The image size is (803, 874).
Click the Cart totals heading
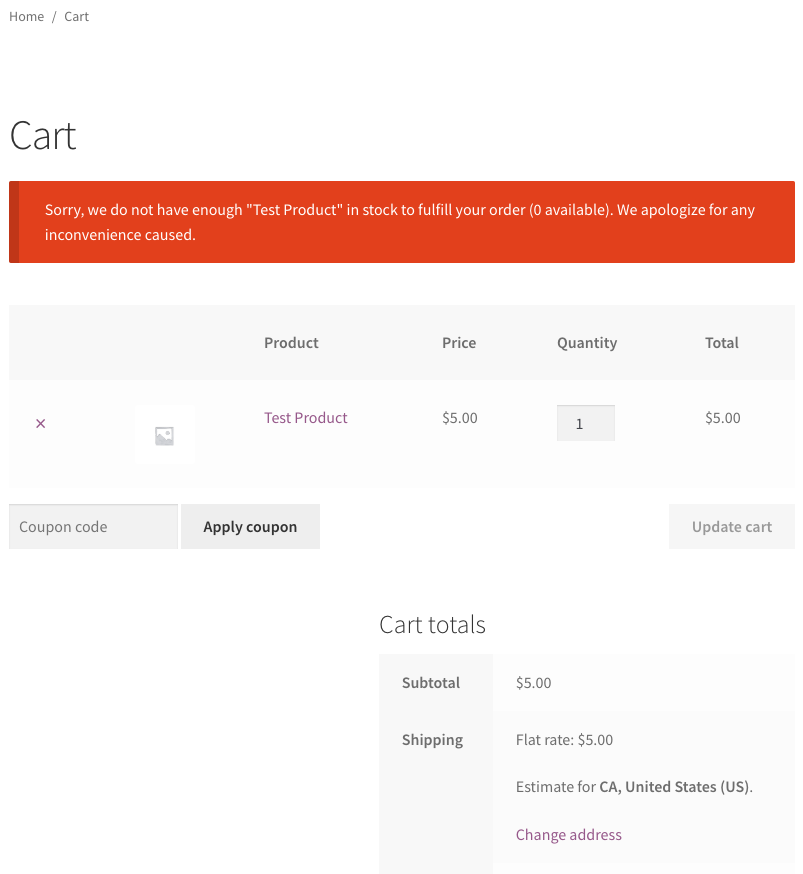(432, 624)
